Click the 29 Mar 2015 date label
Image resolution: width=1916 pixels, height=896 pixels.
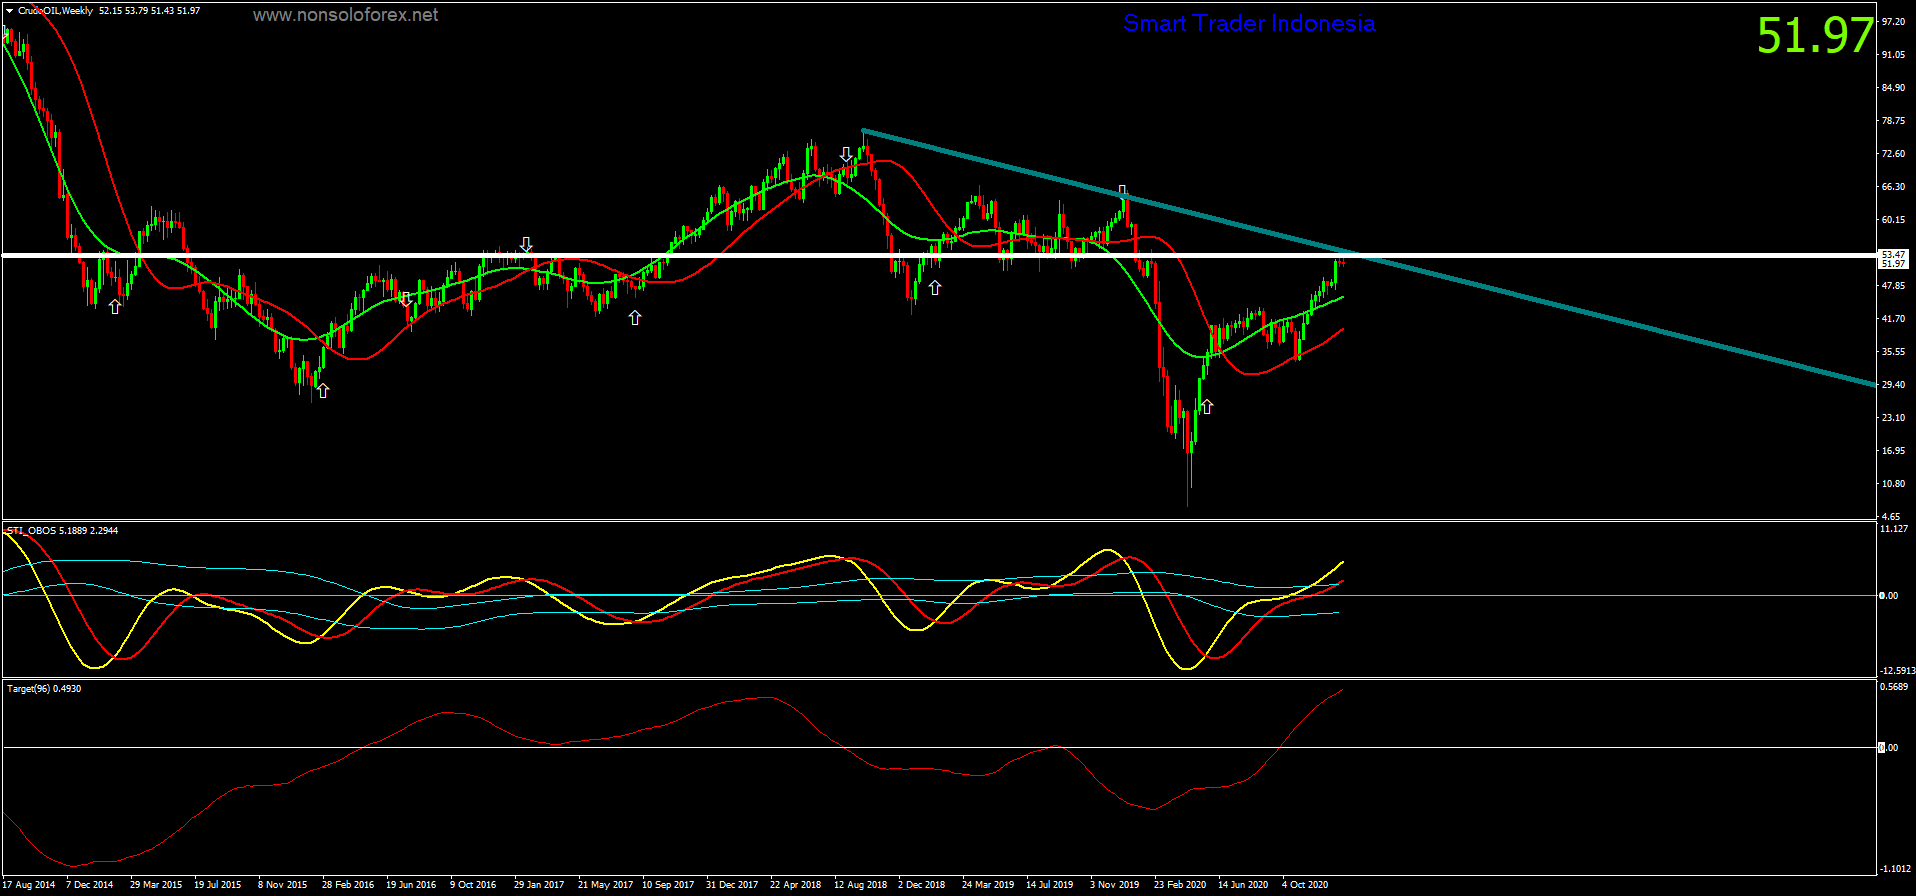point(156,885)
